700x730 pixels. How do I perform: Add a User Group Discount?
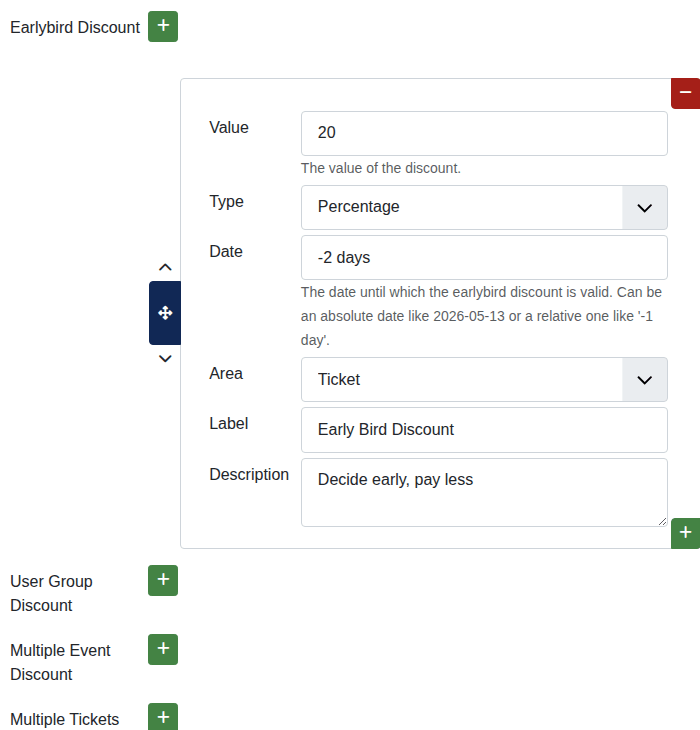[163, 580]
